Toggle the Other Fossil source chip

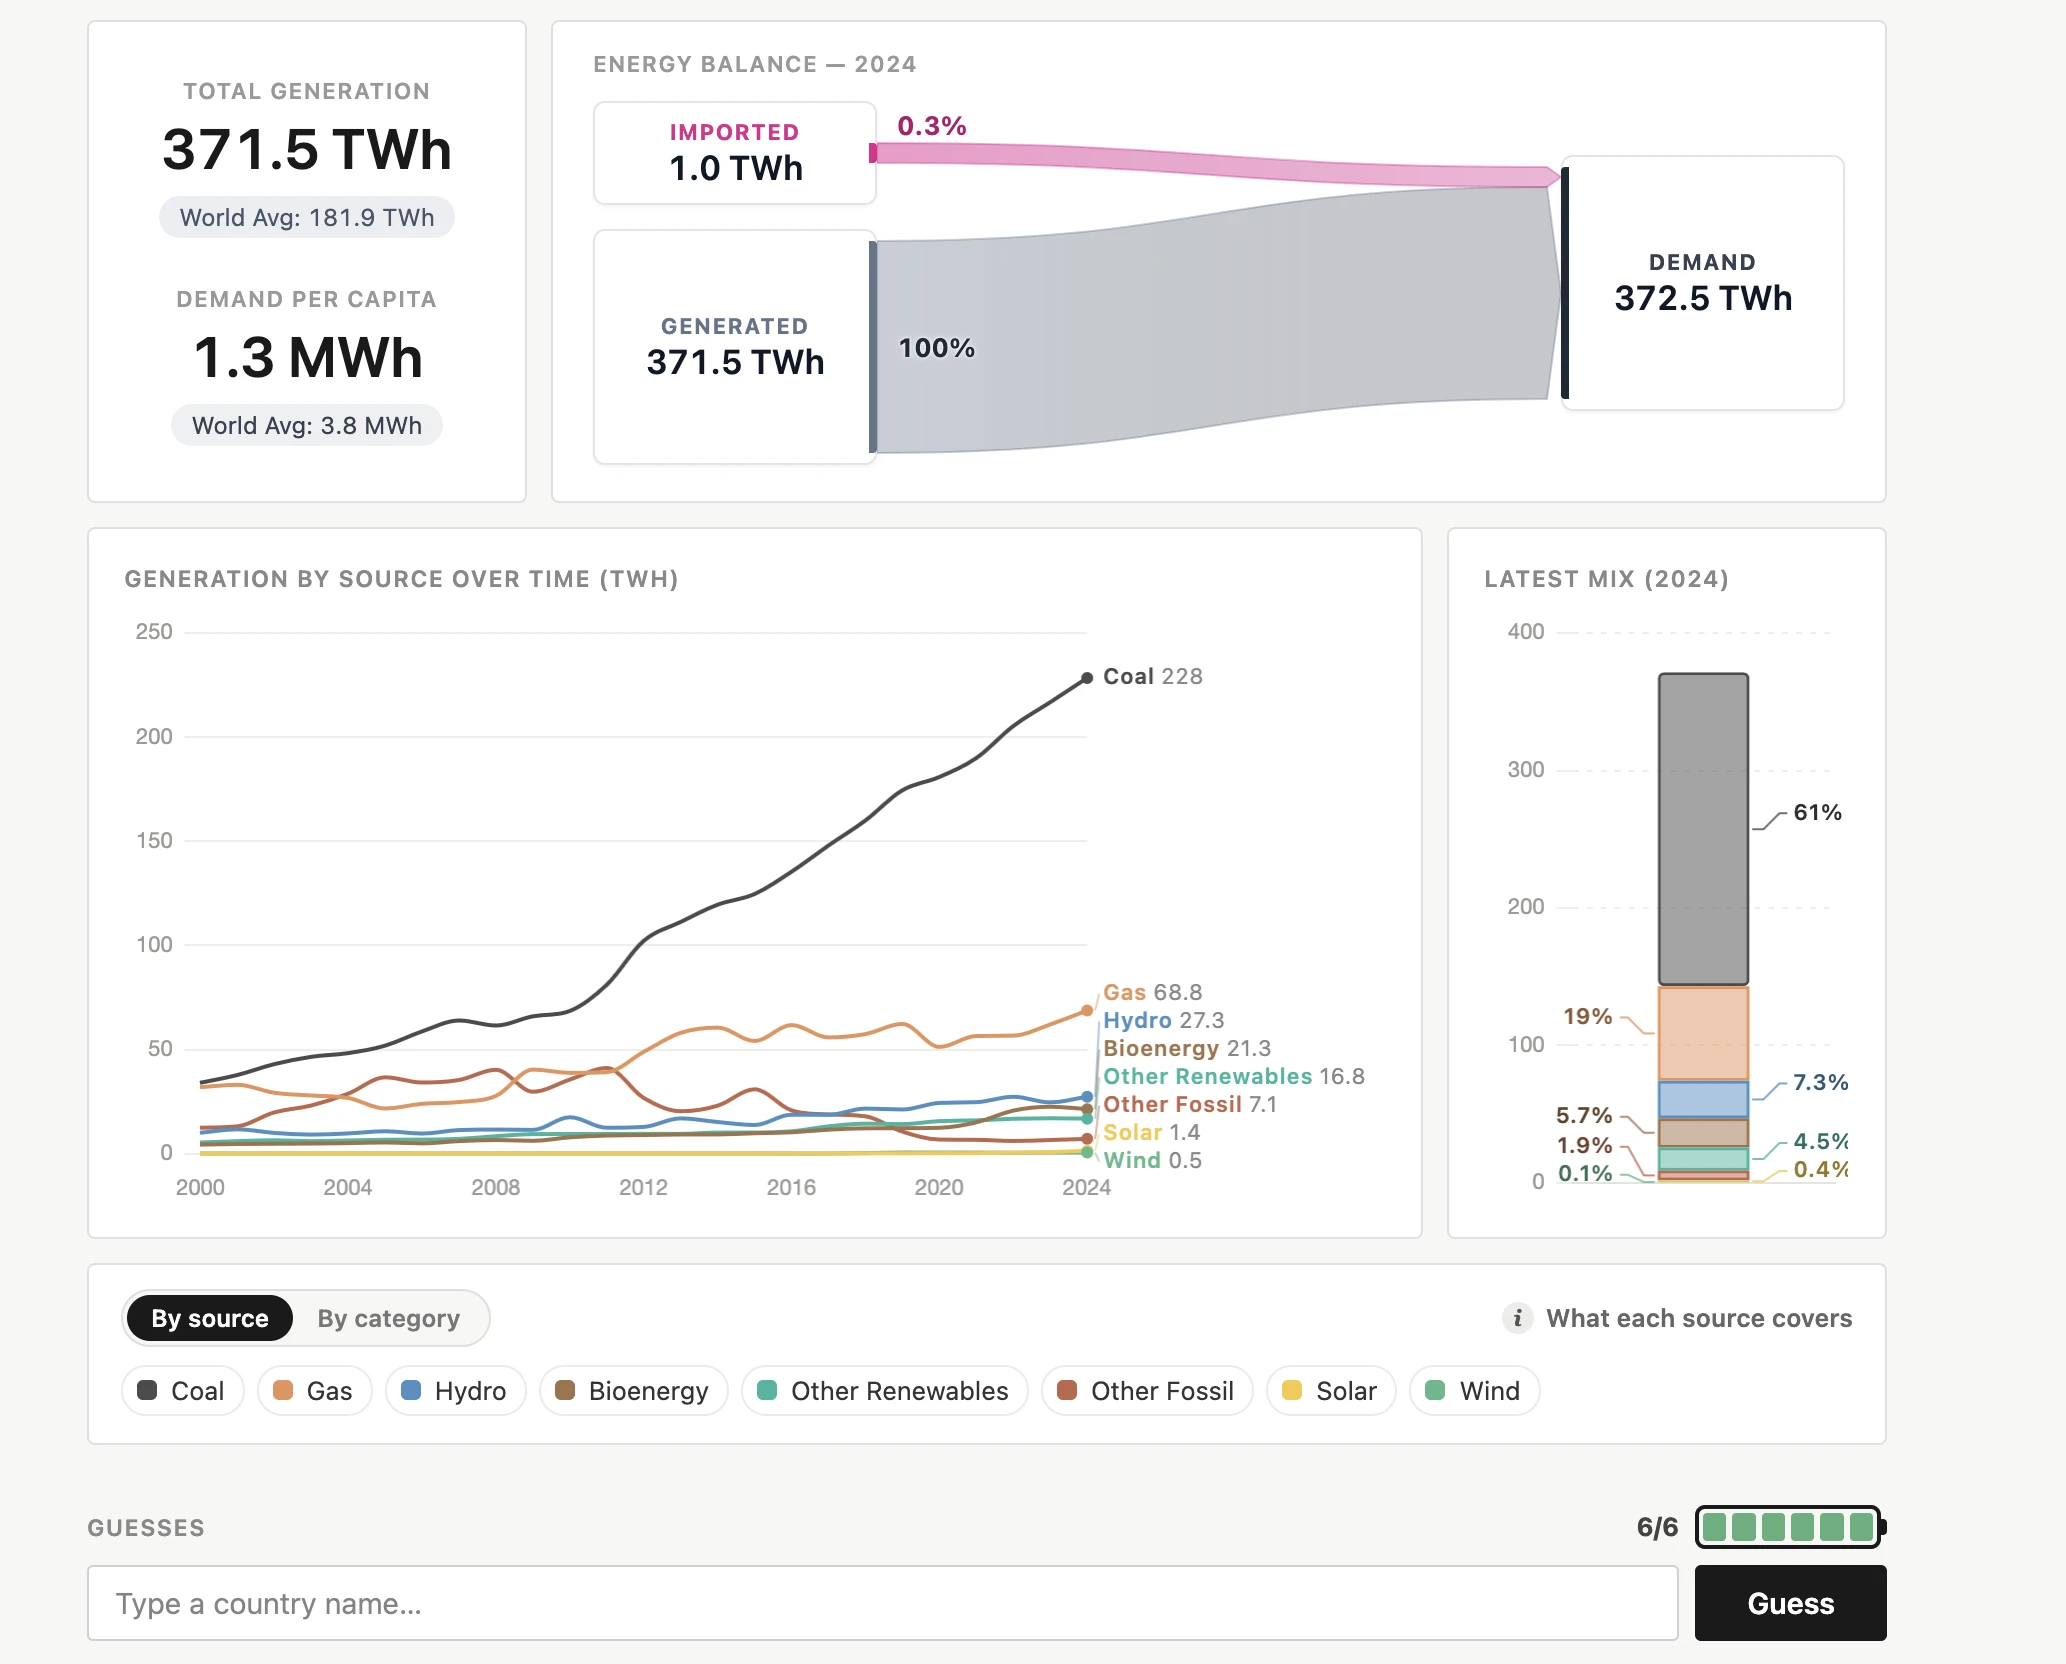1147,1391
